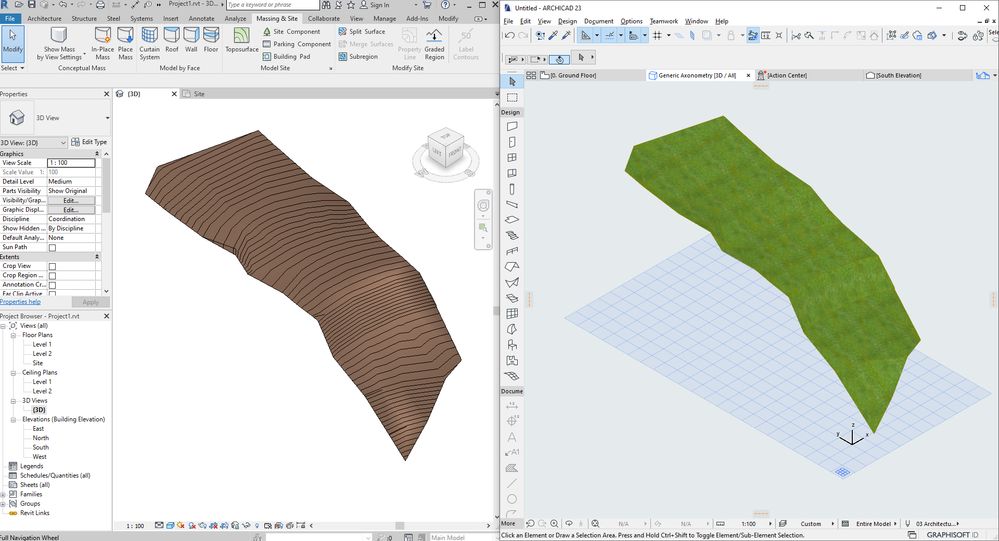Viewport: 999px width, 541px height.
Task: Click the Edit Type button
Action: 89,142
